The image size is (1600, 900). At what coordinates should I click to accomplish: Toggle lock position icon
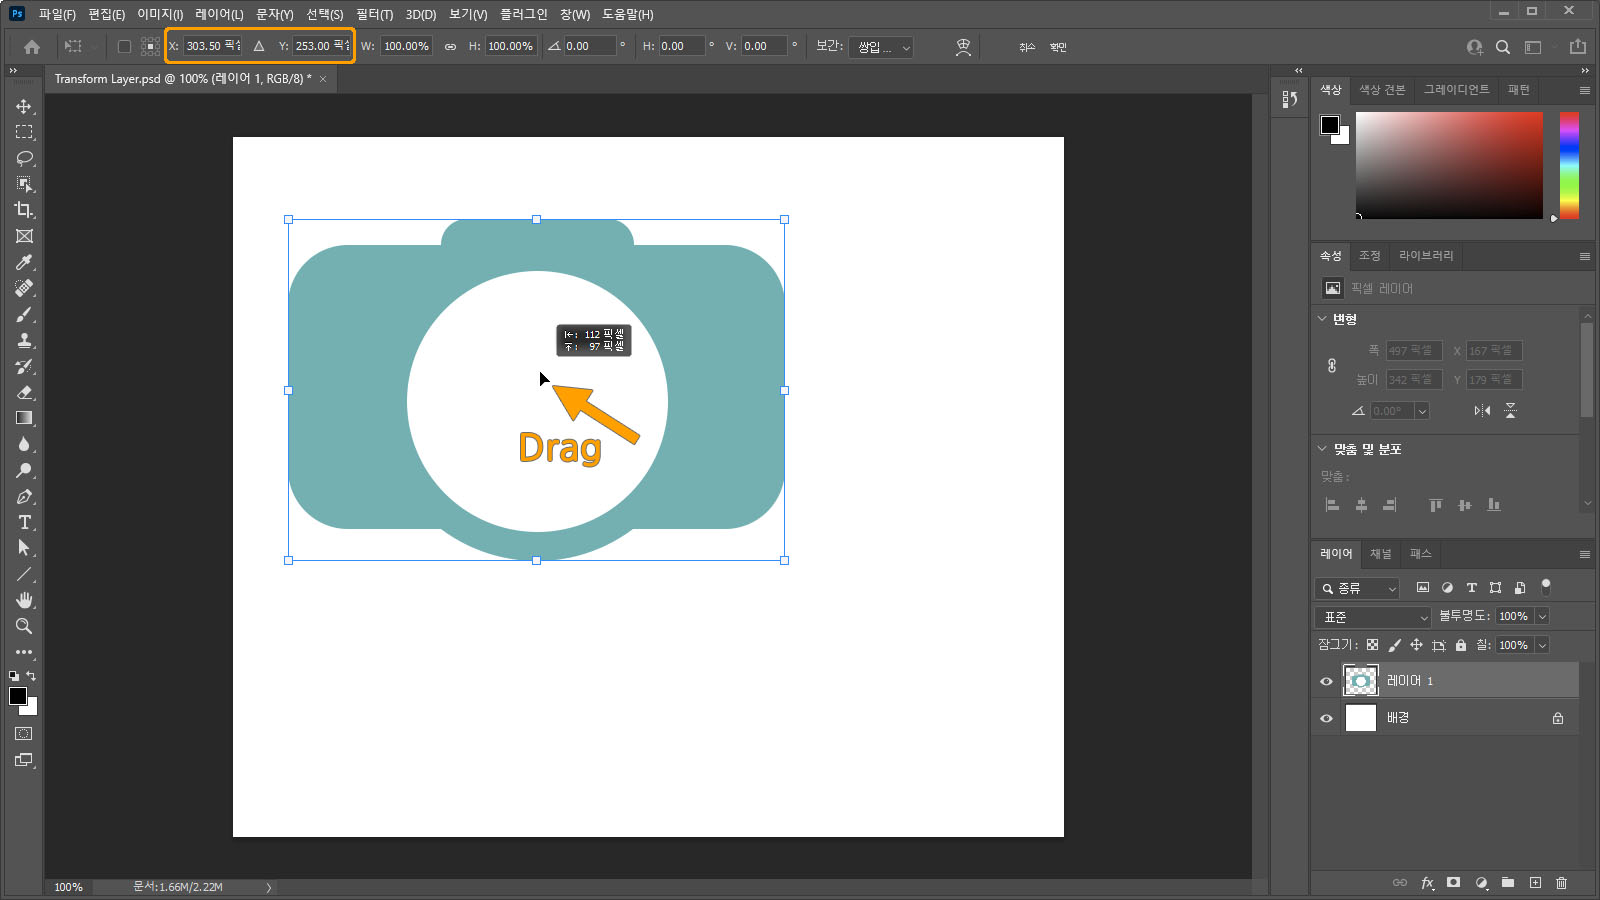tap(1416, 645)
